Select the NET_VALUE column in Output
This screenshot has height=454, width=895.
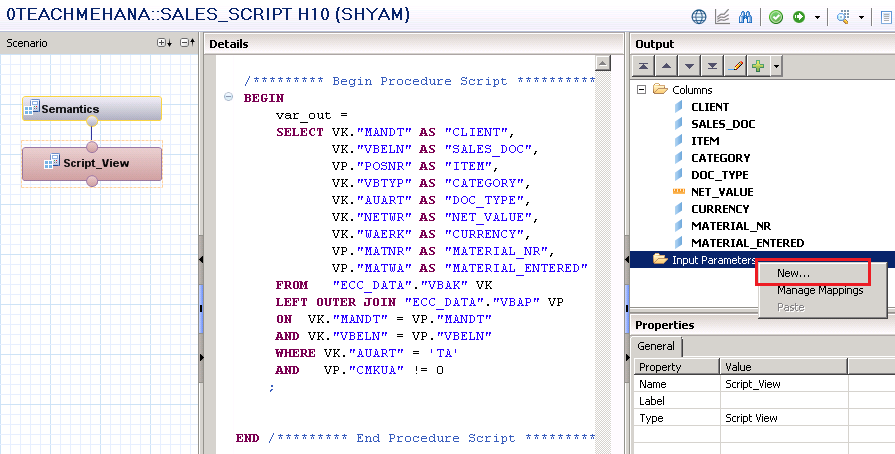(x=722, y=192)
